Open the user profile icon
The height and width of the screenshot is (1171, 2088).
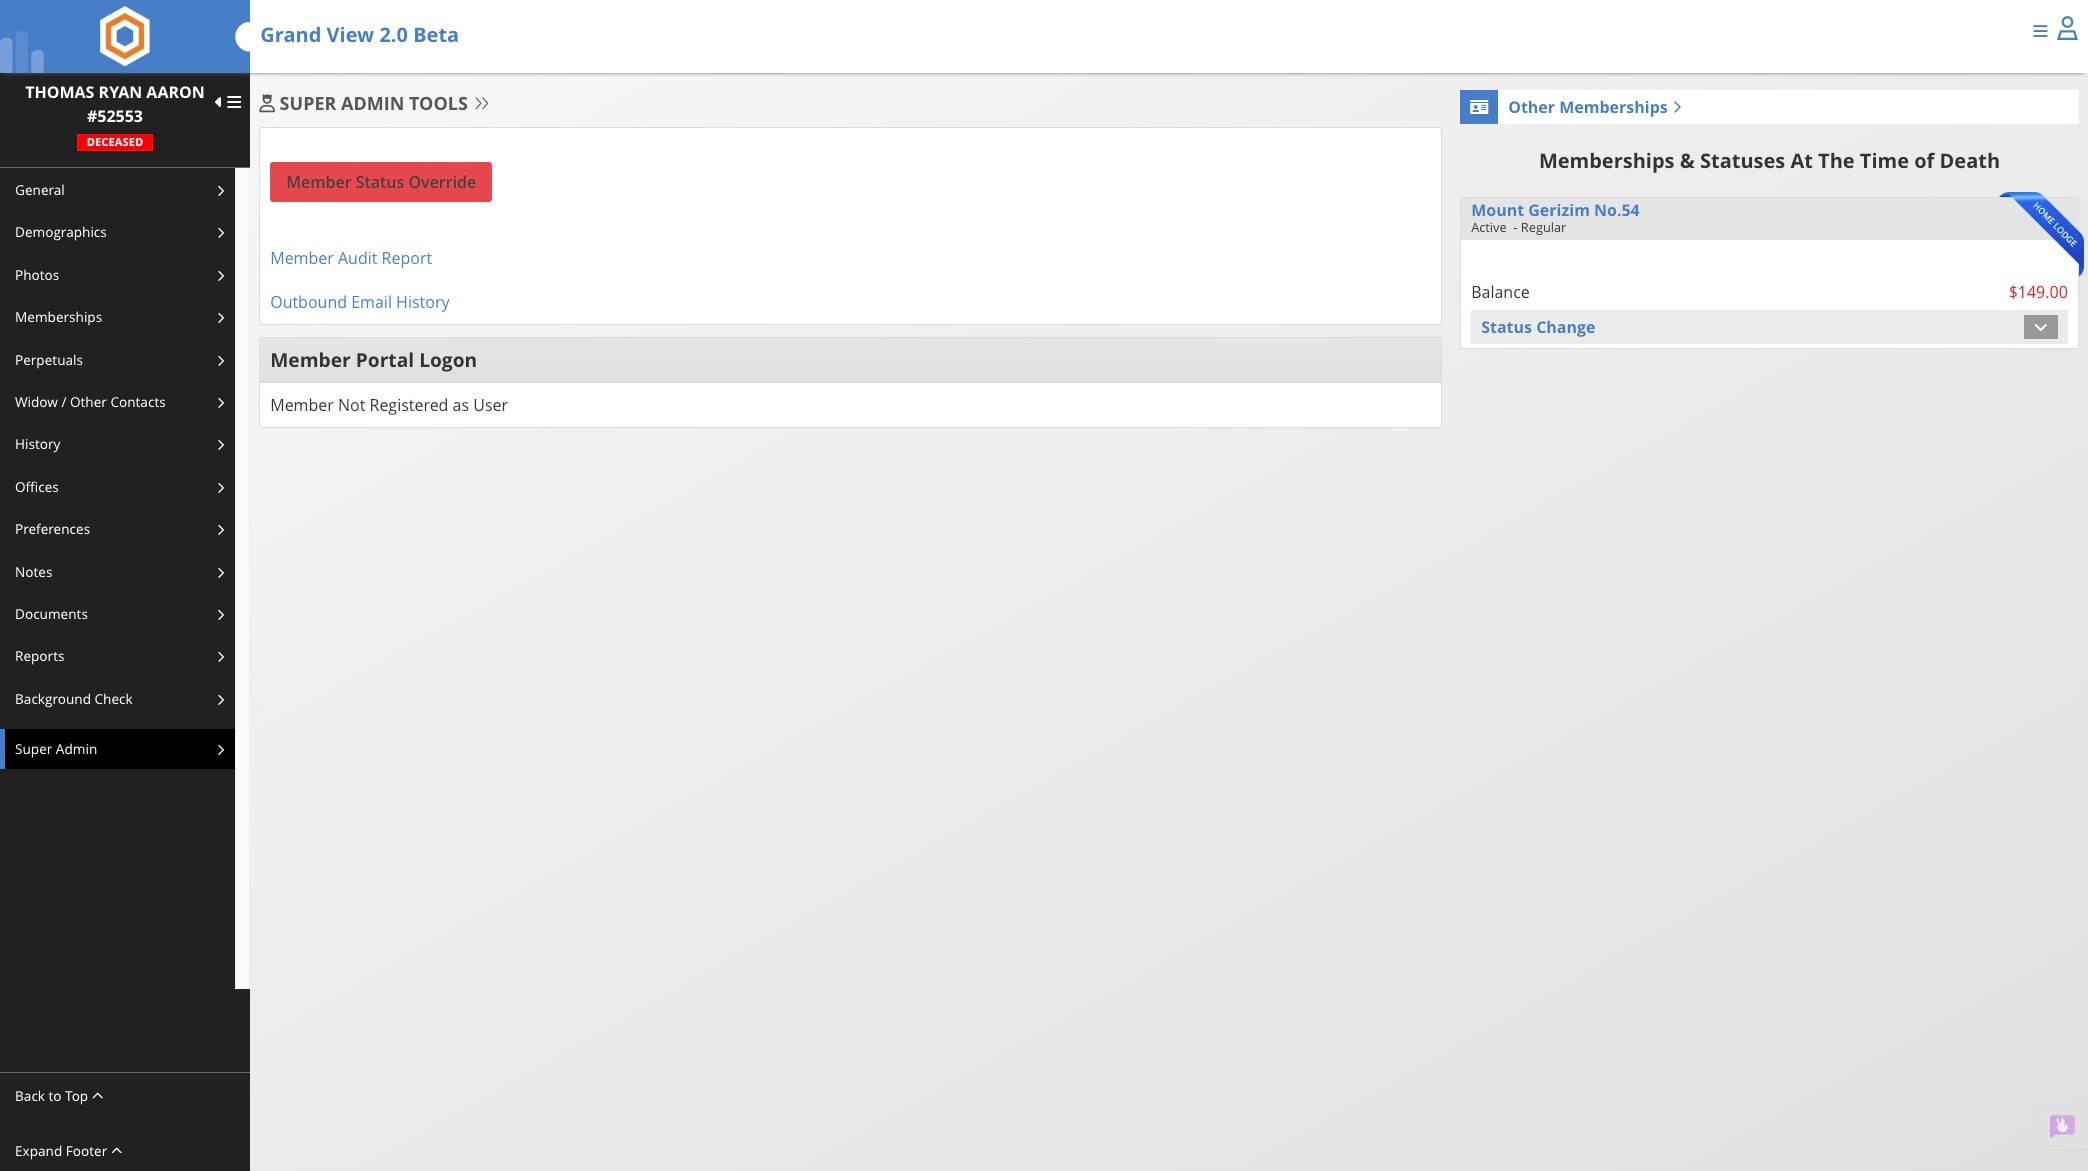tap(2067, 29)
